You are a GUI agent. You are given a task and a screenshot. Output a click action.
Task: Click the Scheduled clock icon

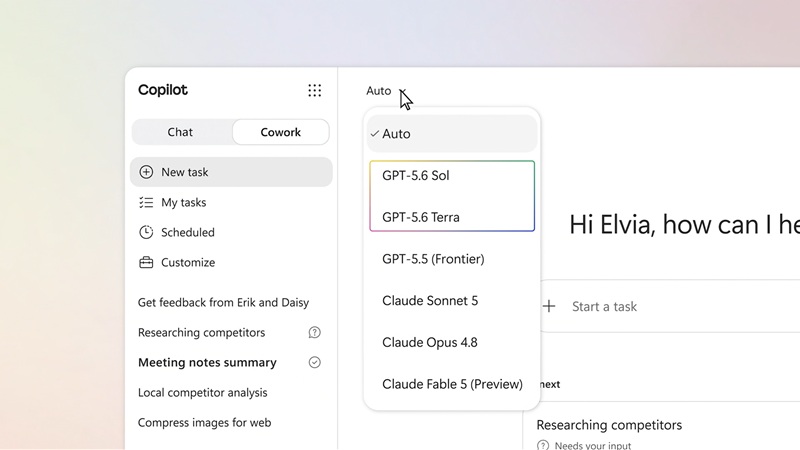tap(146, 232)
